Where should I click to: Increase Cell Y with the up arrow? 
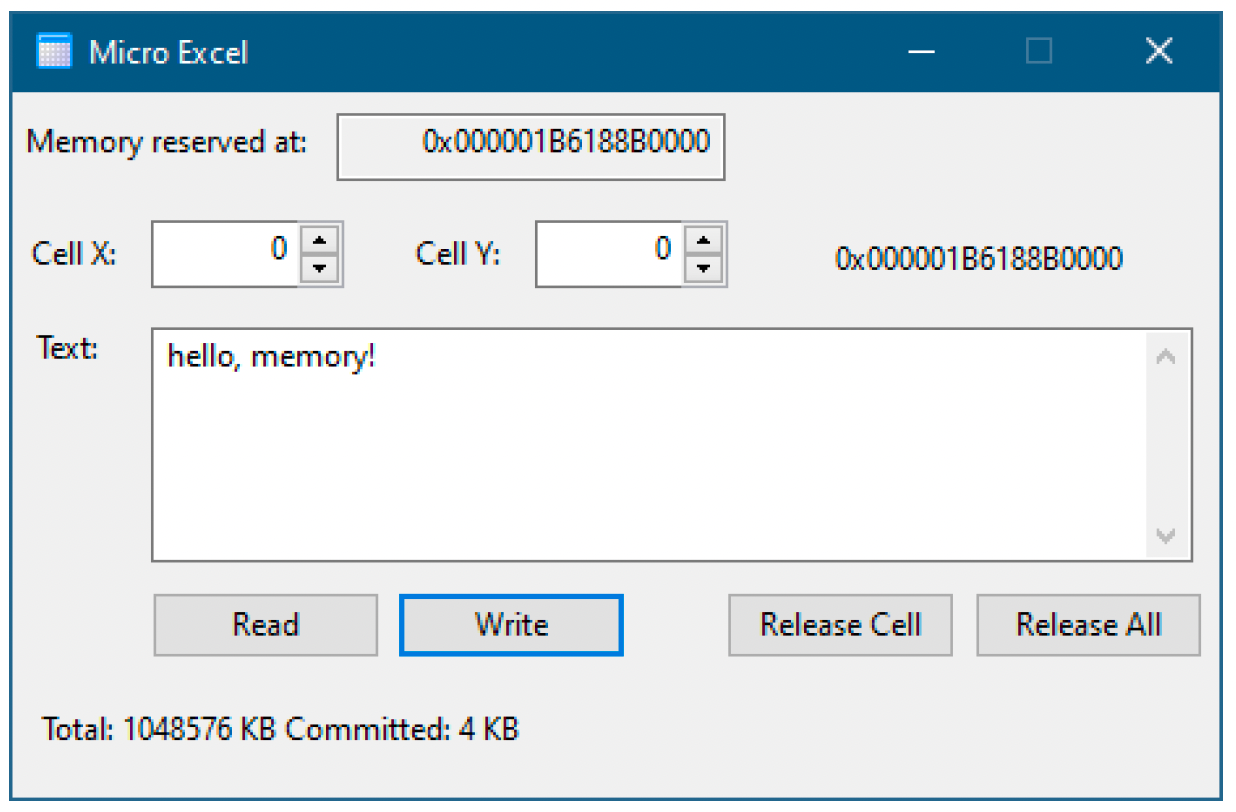pyautogui.click(x=703, y=242)
